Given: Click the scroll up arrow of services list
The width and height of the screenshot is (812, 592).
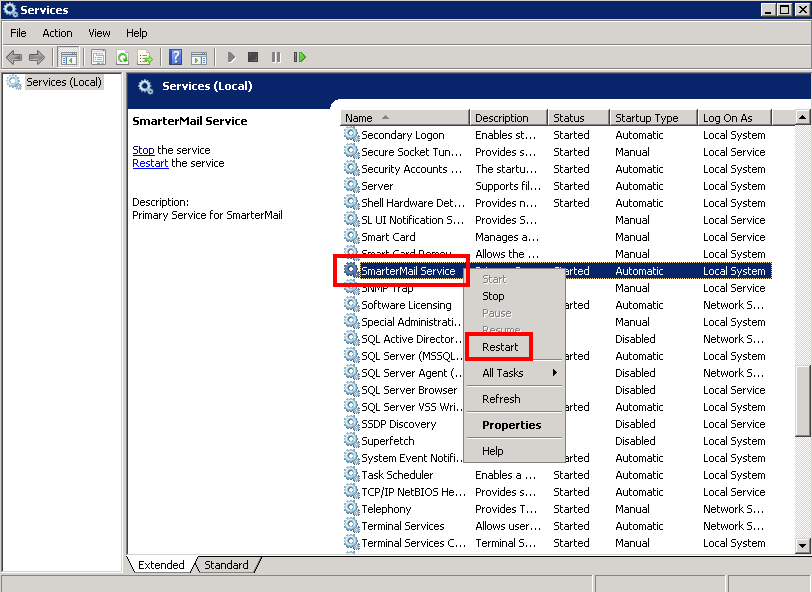Looking at the screenshot, I should click(x=803, y=118).
